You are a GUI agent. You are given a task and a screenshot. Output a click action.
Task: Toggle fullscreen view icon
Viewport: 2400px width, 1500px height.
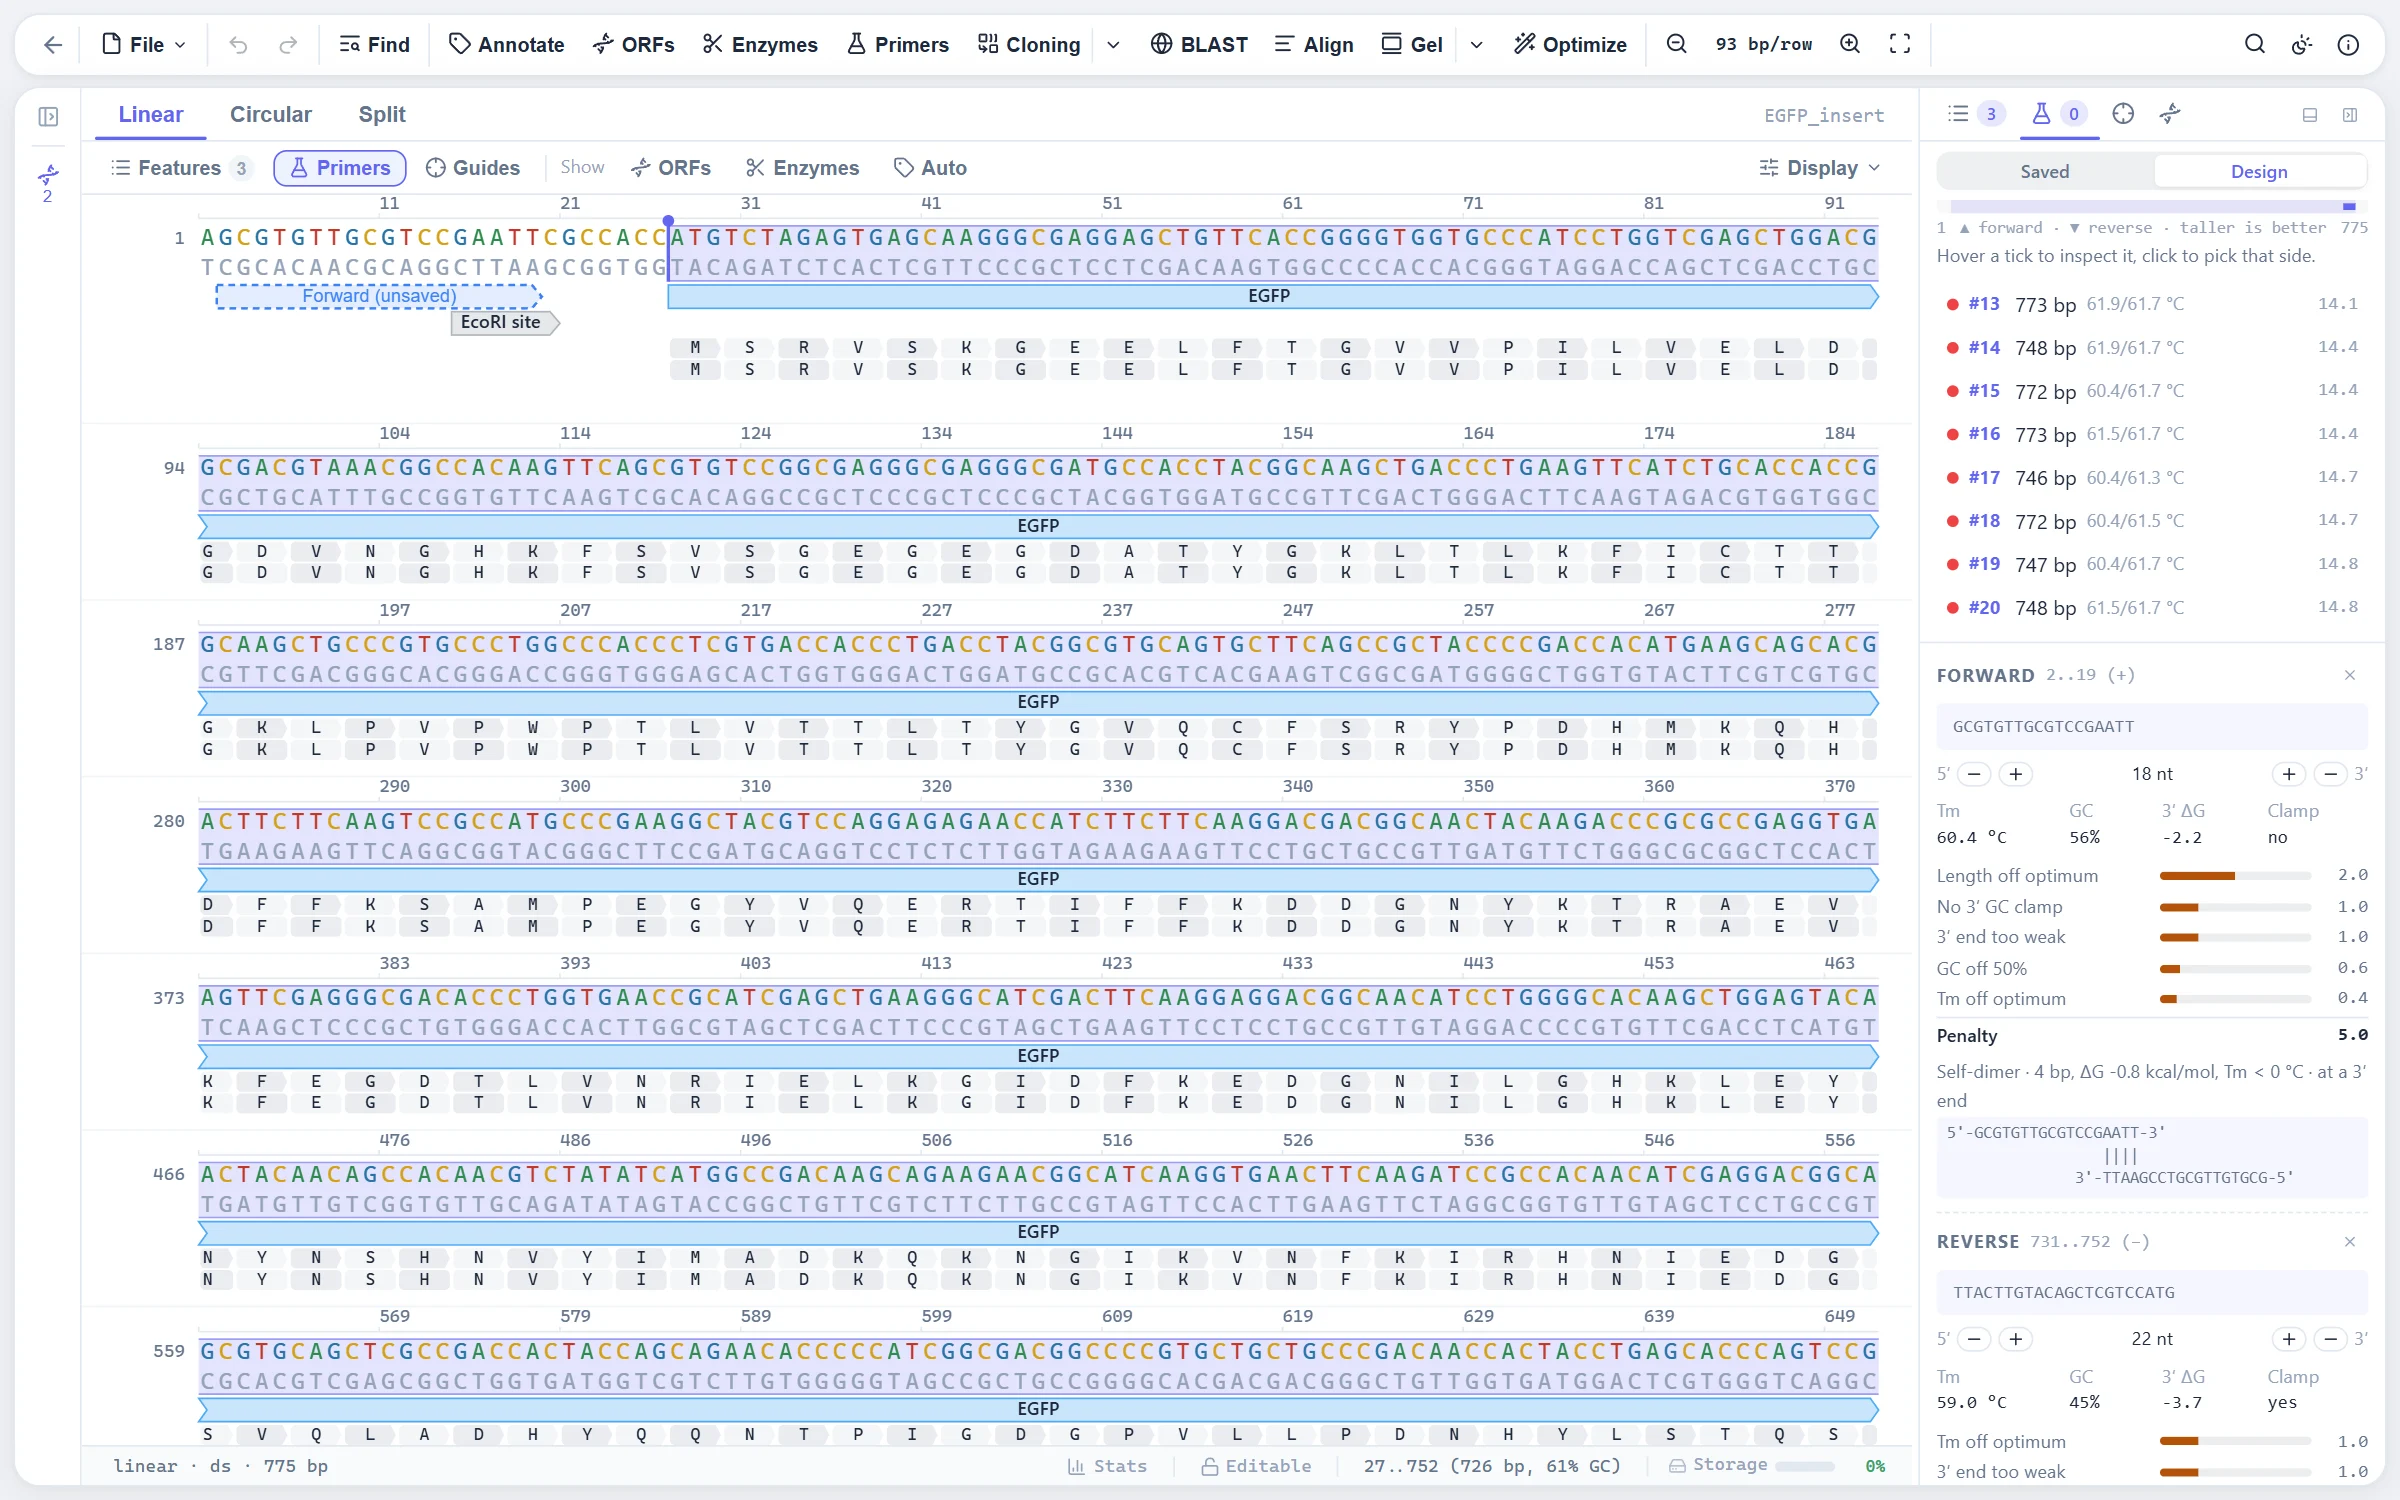click(1900, 44)
